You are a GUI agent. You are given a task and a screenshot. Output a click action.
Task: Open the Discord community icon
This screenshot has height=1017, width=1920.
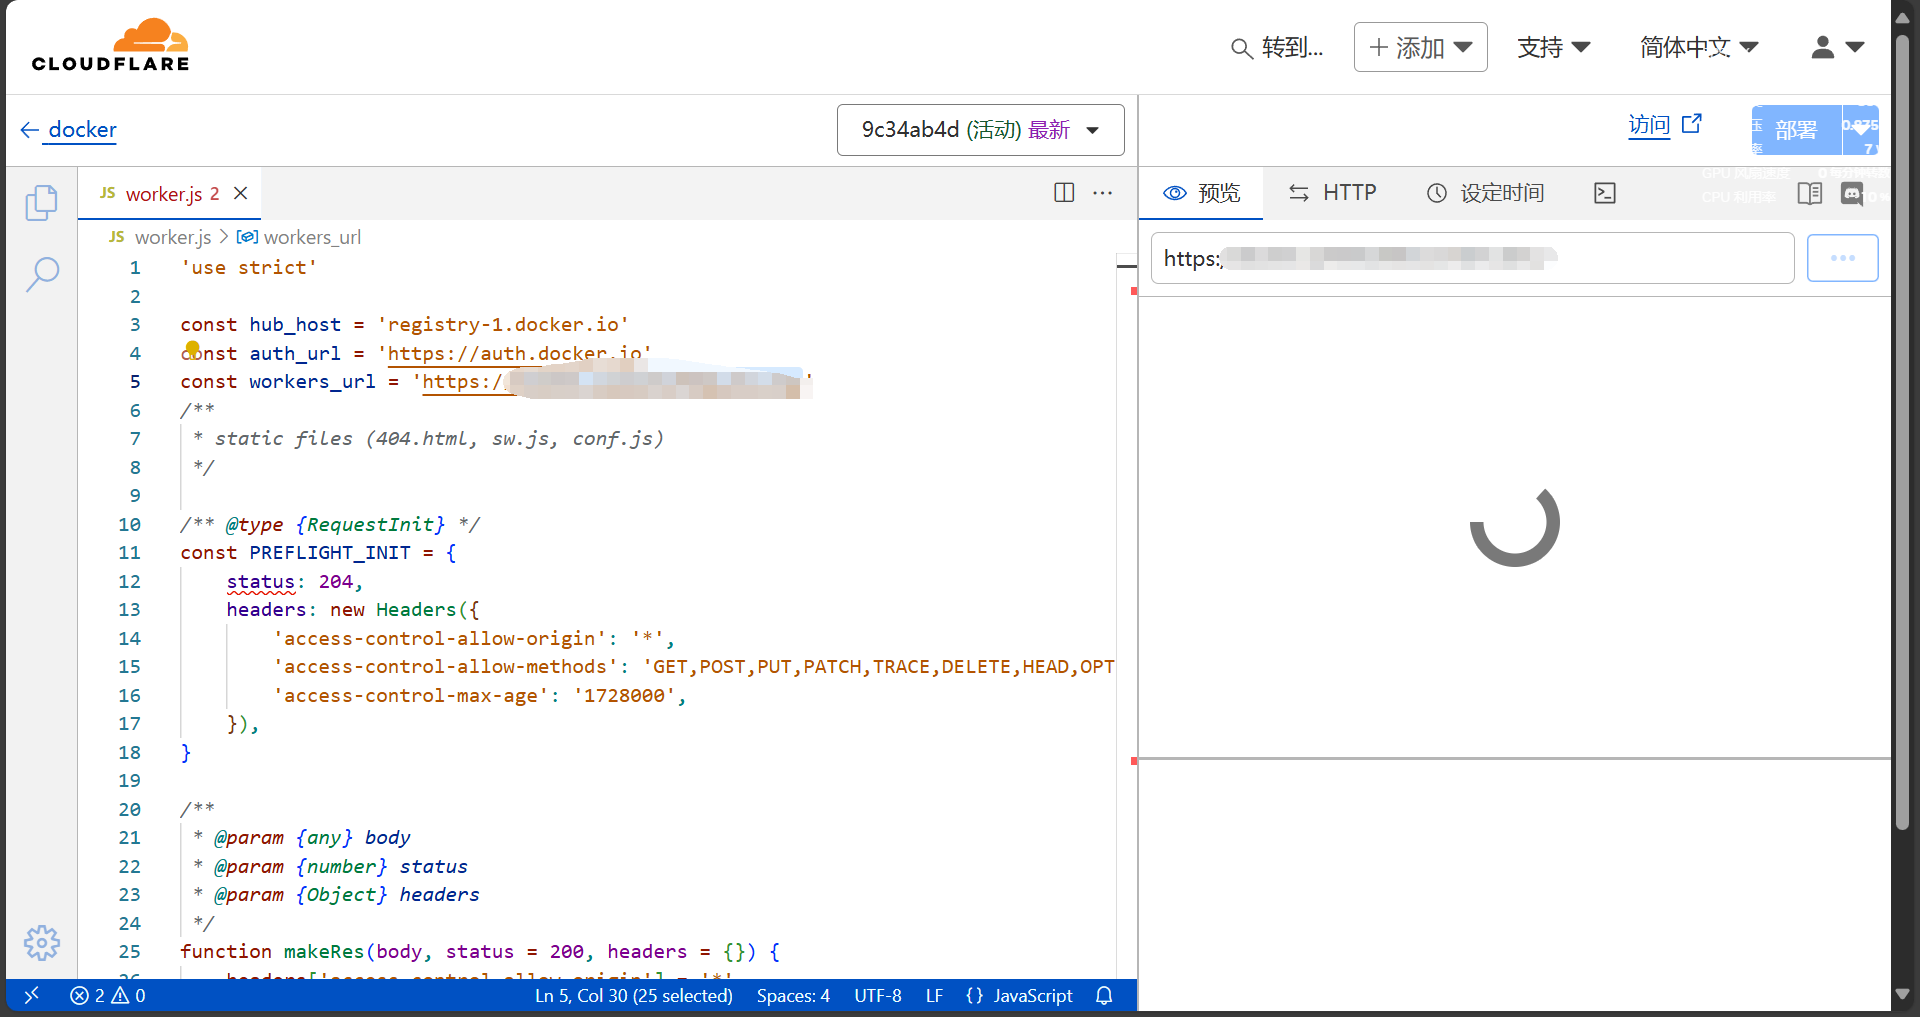click(1852, 194)
